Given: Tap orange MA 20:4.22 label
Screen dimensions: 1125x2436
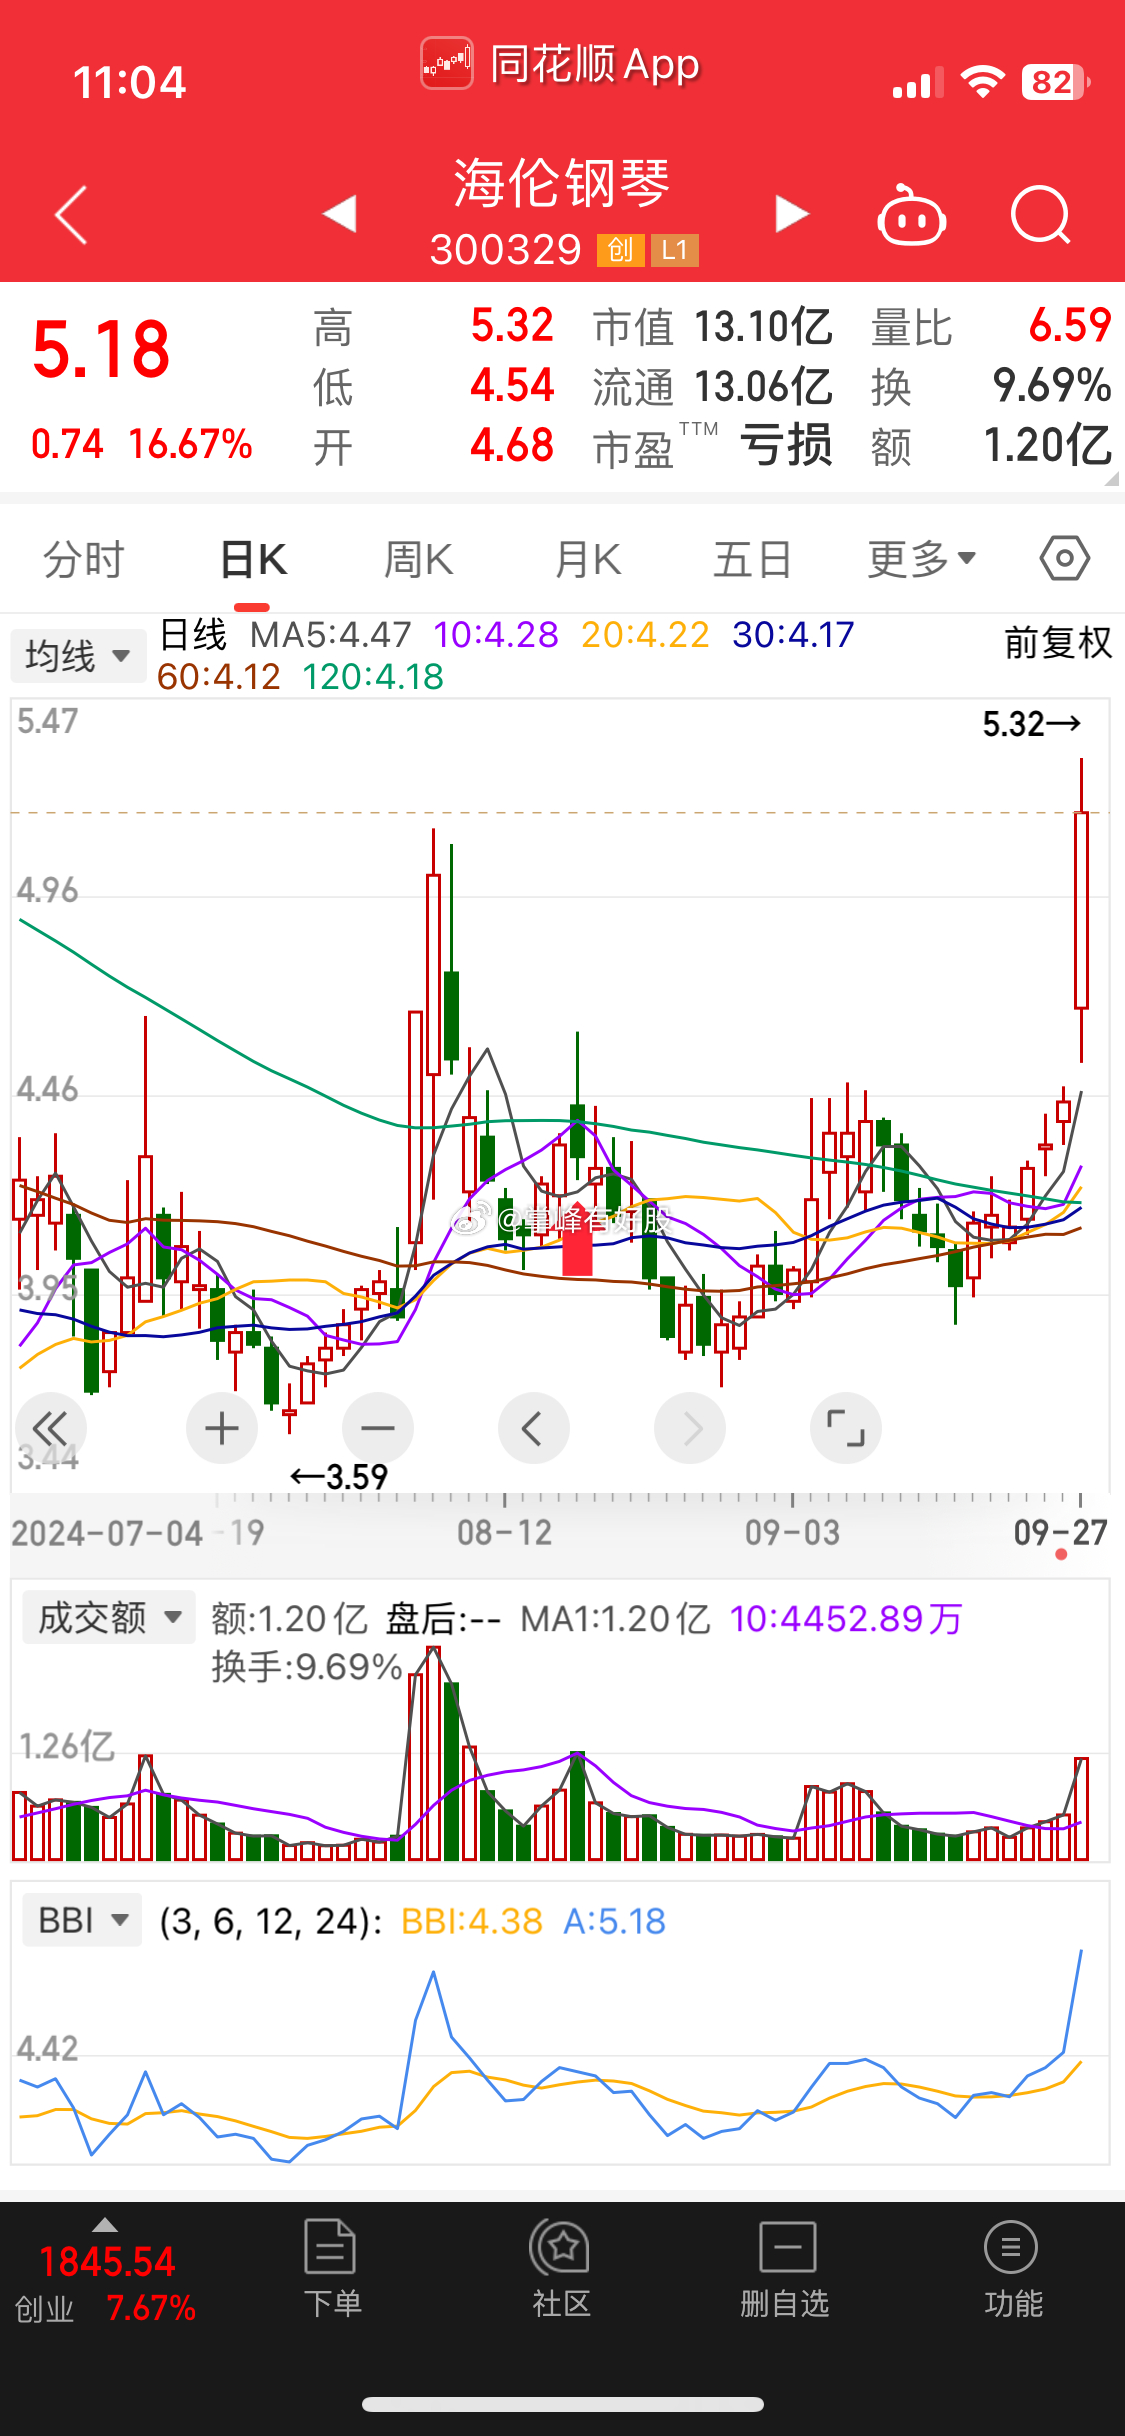Looking at the screenshot, I should point(645,634).
